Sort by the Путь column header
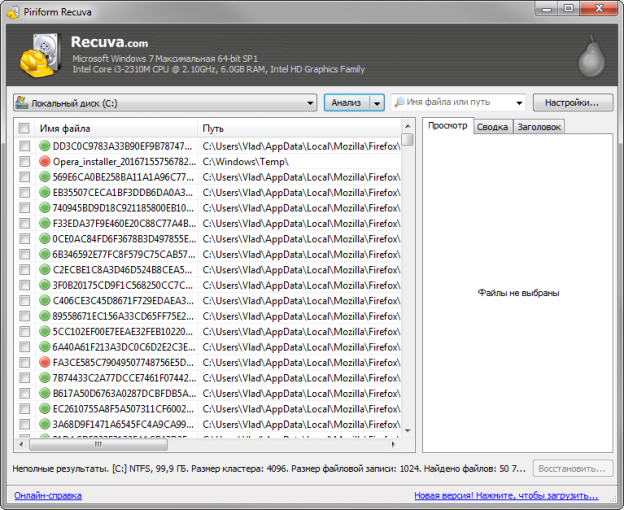The height and width of the screenshot is (510, 624). (x=300, y=129)
